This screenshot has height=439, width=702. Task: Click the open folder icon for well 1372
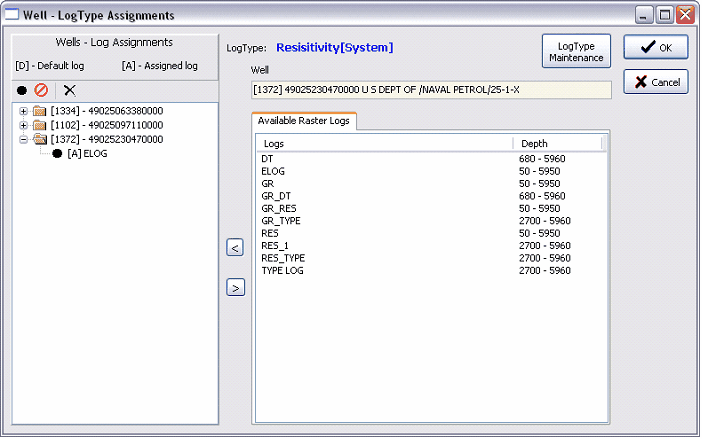tap(39, 139)
